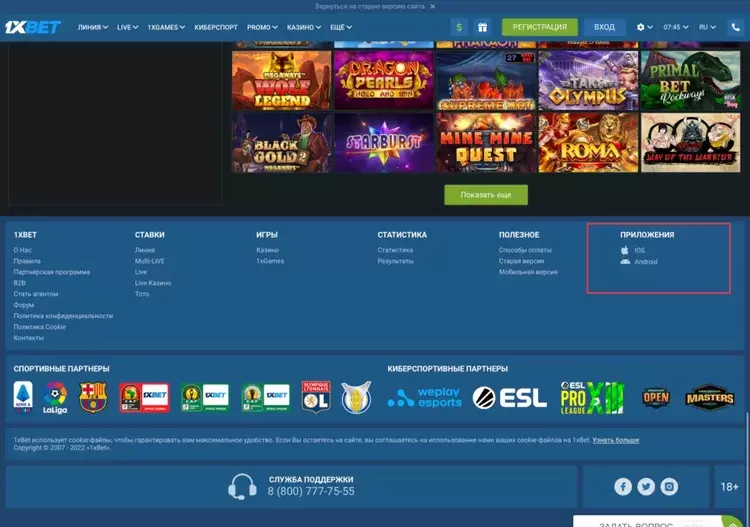
Task: Open the Facebook social icon
Action: click(623, 487)
